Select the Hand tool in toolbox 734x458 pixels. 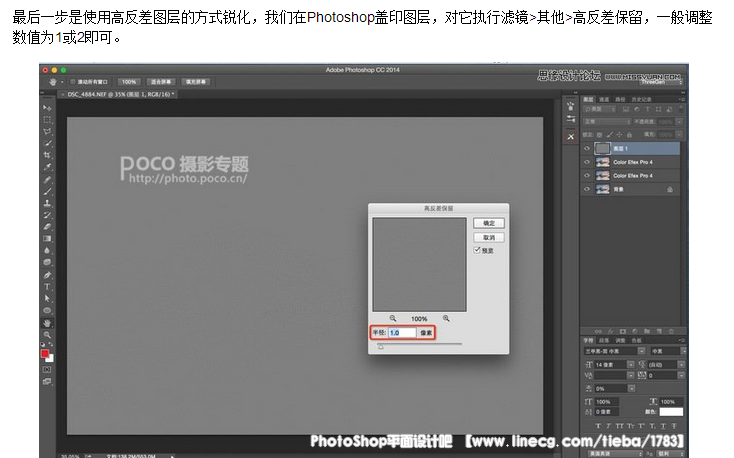[47, 323]
